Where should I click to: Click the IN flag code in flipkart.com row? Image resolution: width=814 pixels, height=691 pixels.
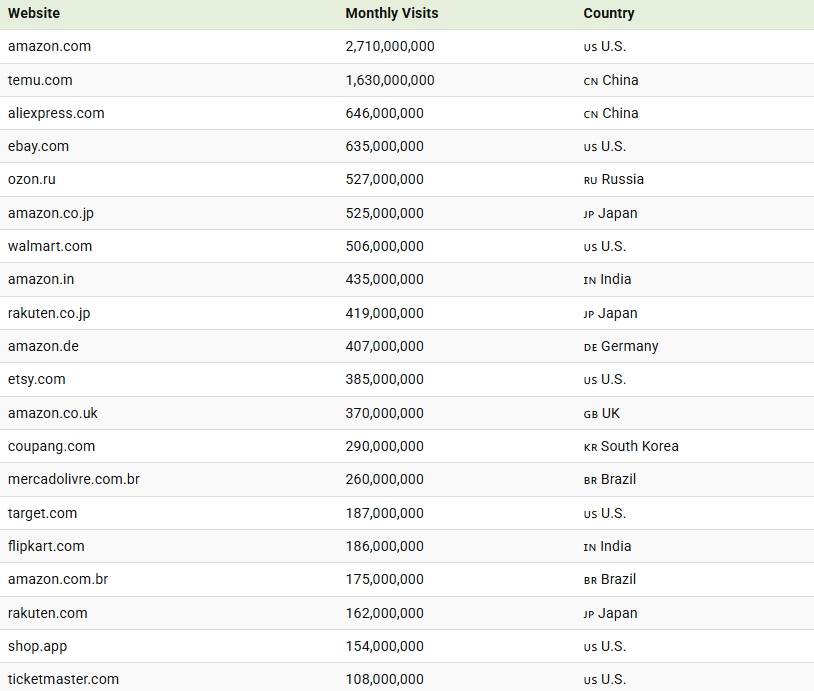590,547
